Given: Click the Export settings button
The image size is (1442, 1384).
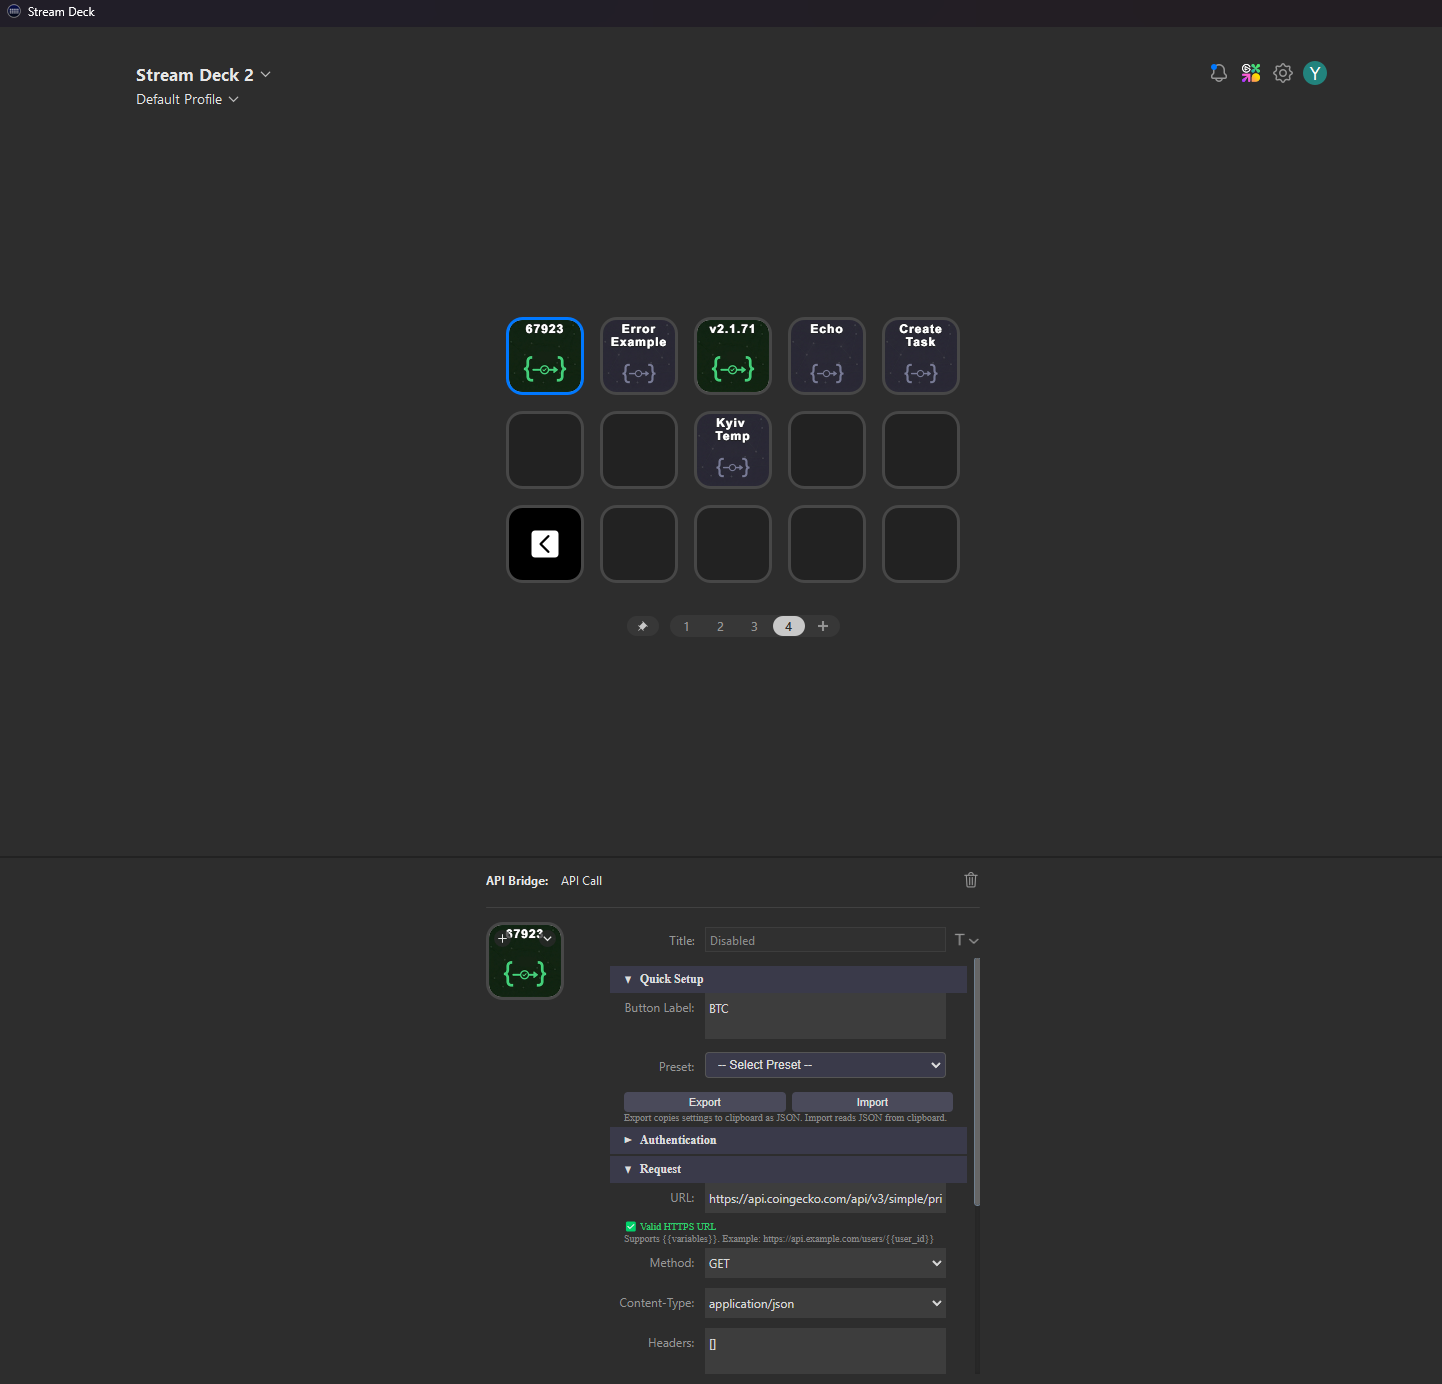Looking at the screenshot, I should pyautogui.click(x=704, y=1101).
